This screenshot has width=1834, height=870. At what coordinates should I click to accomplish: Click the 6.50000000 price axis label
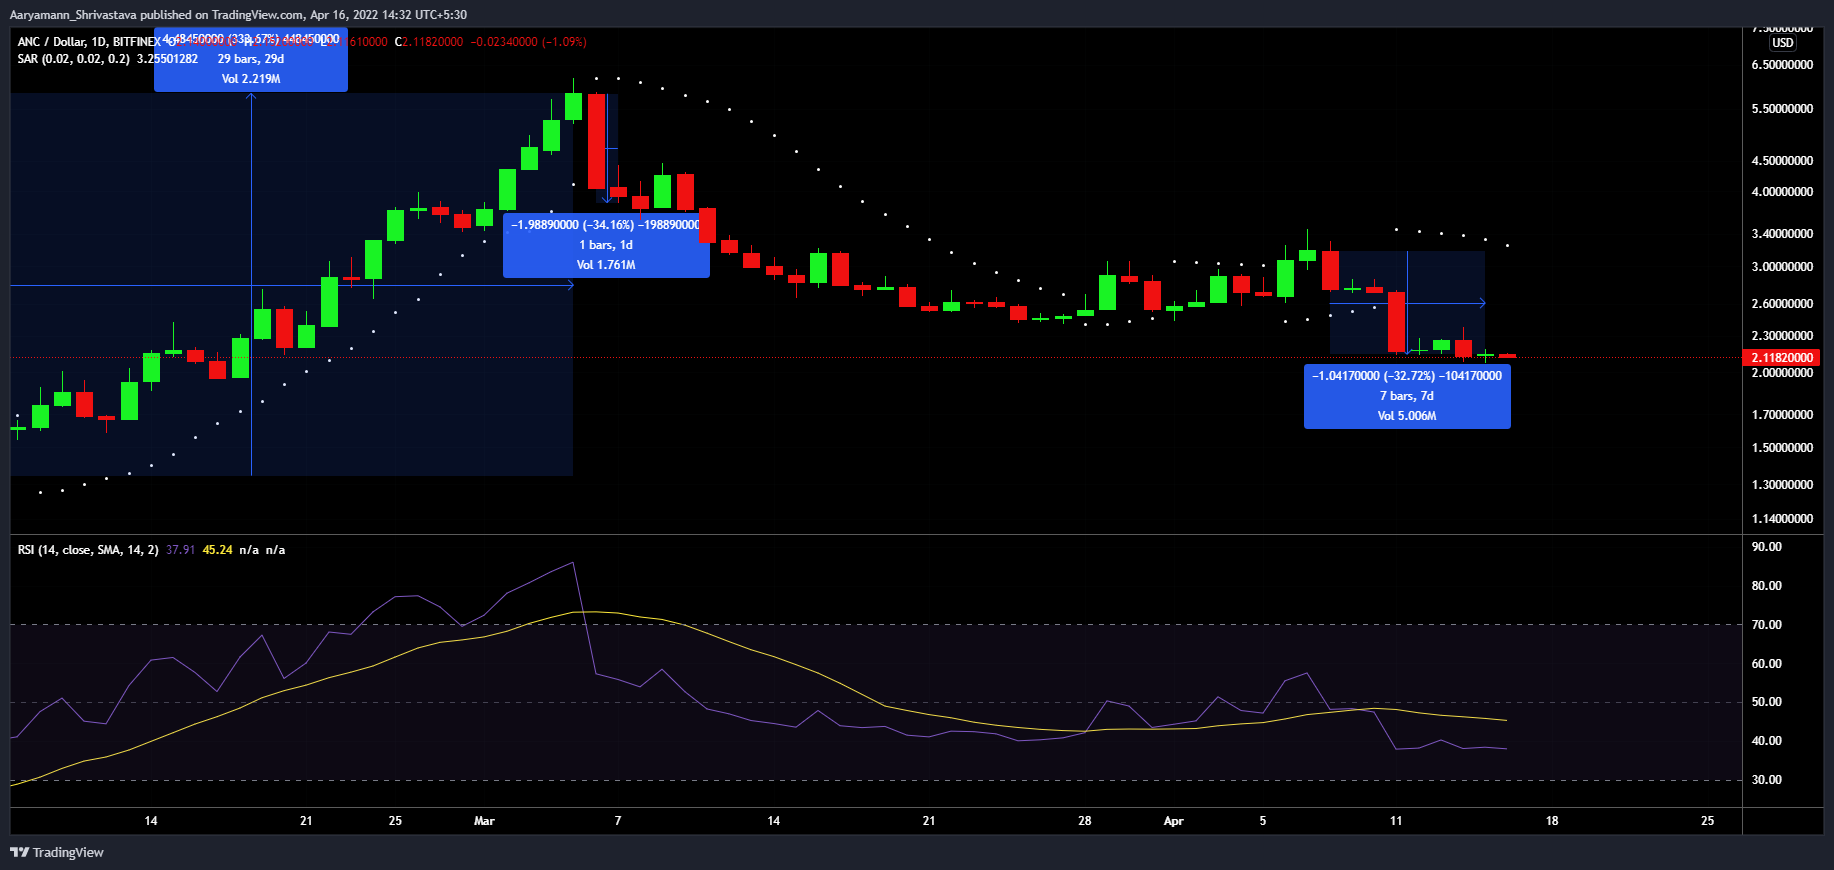pyautogui.click(x=1782, y=65)
